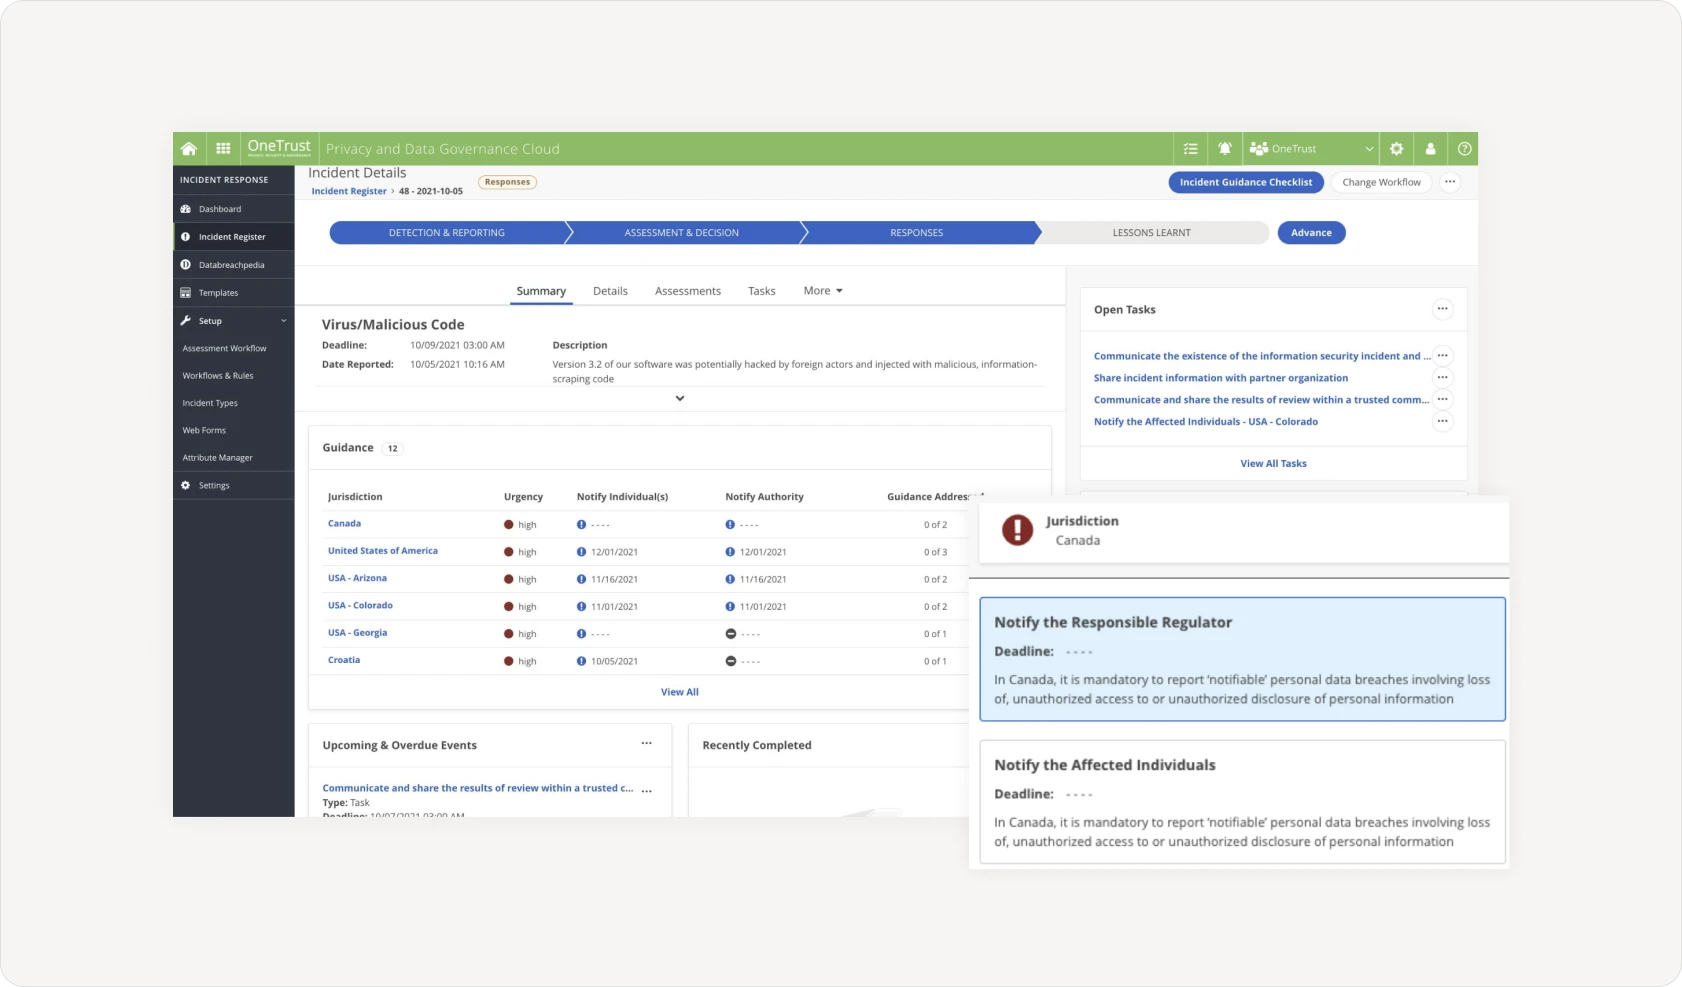
Task: Open Share incident information with partner organization task
Action: pos(1221,378)
